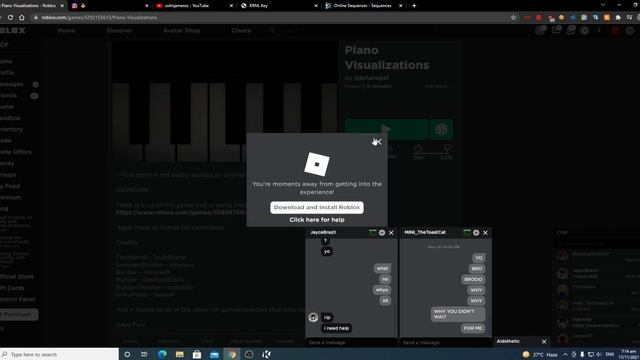Open Cortana circle on taskbar
This screenshot has height=360, width=640.
coord(127,354)
